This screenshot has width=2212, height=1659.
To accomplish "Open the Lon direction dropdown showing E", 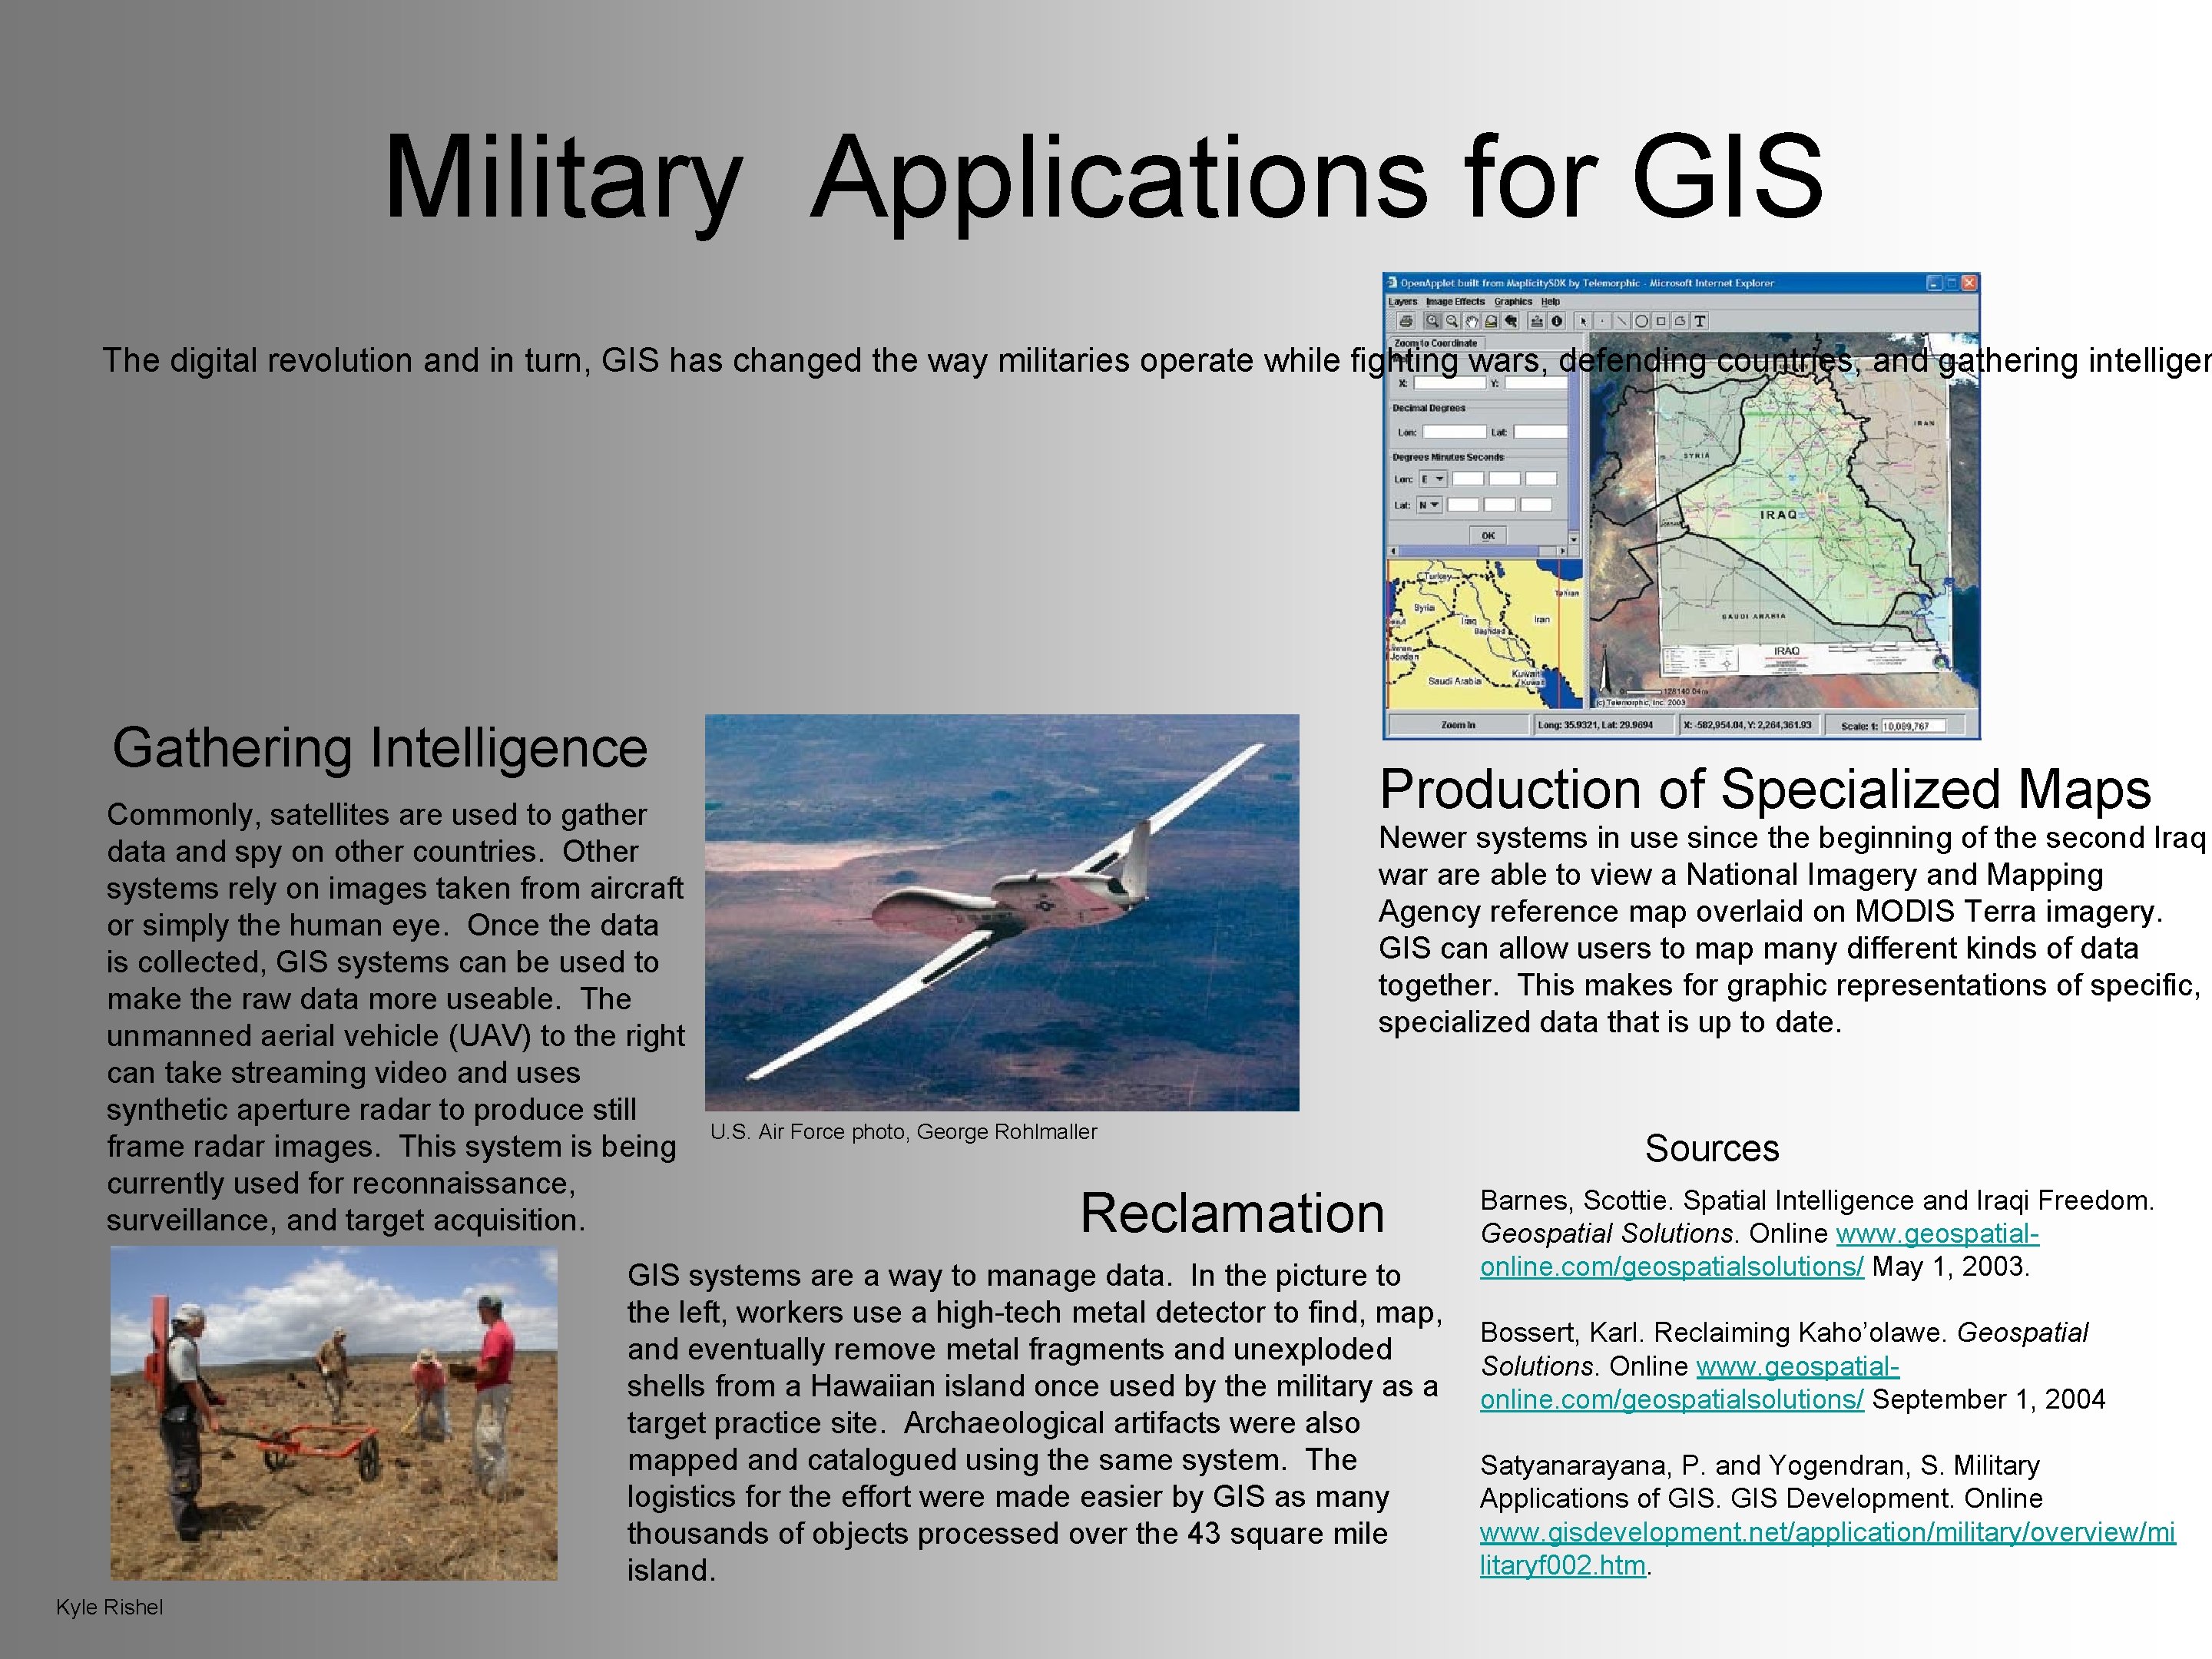I will (x=1434, y=479).
